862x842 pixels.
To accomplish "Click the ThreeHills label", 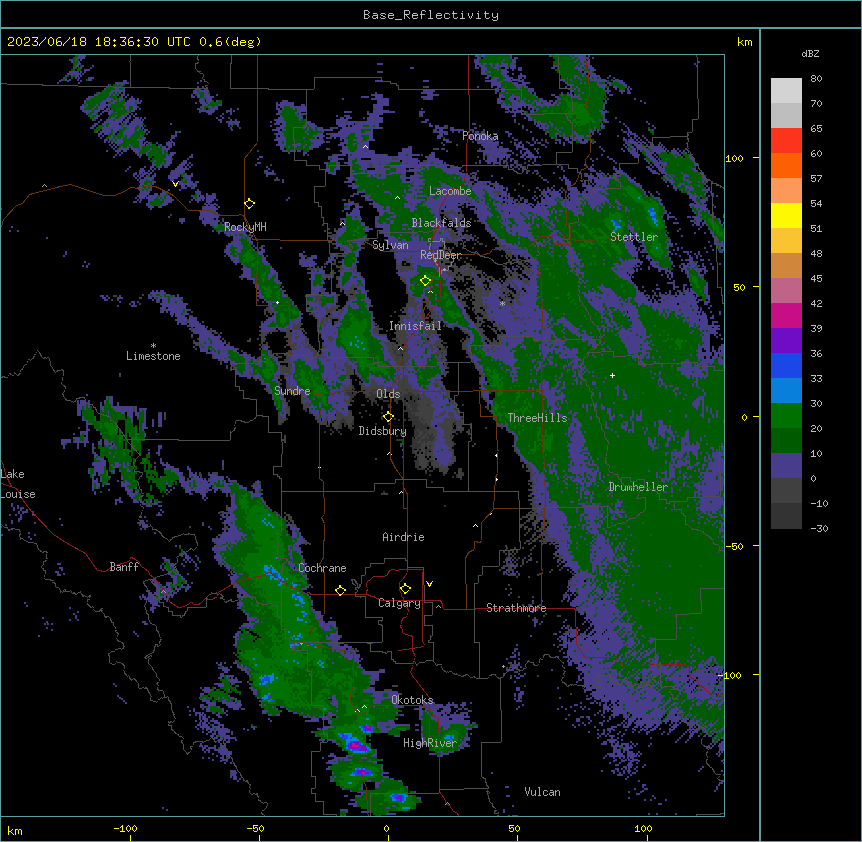I will (537, 418).
